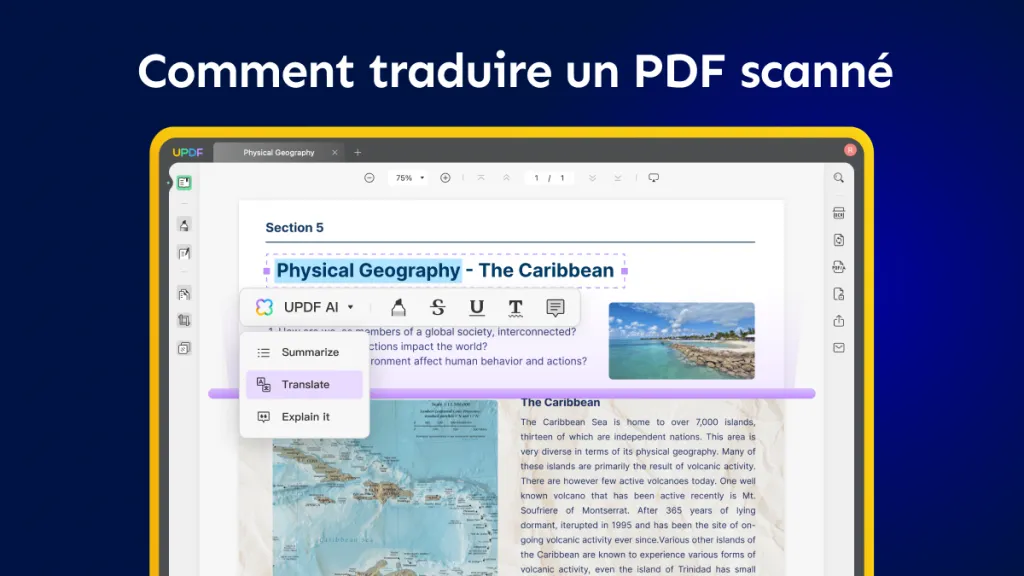1024x576 pixels.
Task: Open the crop pages tool
Action: [184, 321]
